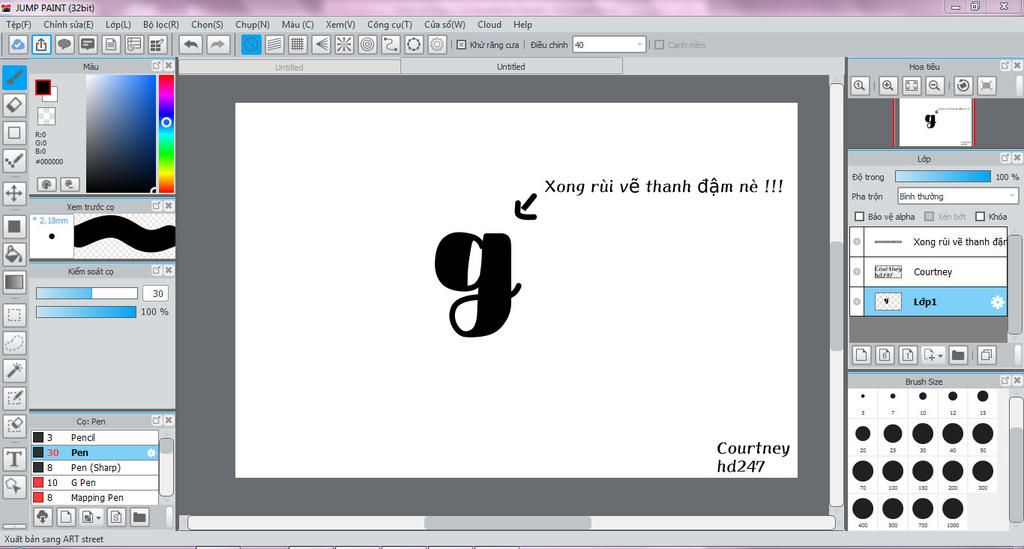Activate the Magic Wand tool

click(x=14, y=371)
